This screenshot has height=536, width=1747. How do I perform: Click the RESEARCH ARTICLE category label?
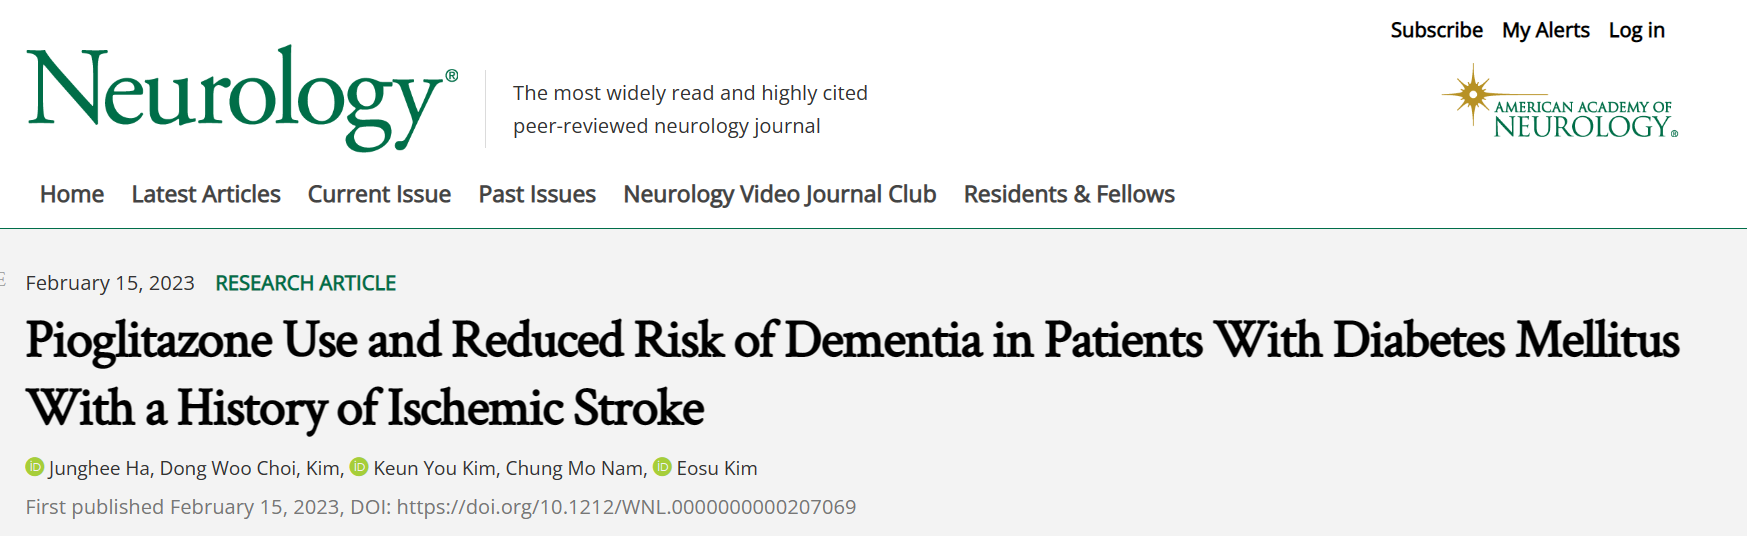point(306,283)
